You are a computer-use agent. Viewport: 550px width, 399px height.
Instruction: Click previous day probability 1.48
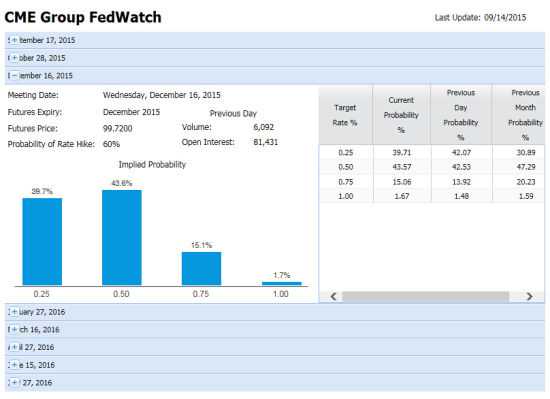tap(461, 196)
